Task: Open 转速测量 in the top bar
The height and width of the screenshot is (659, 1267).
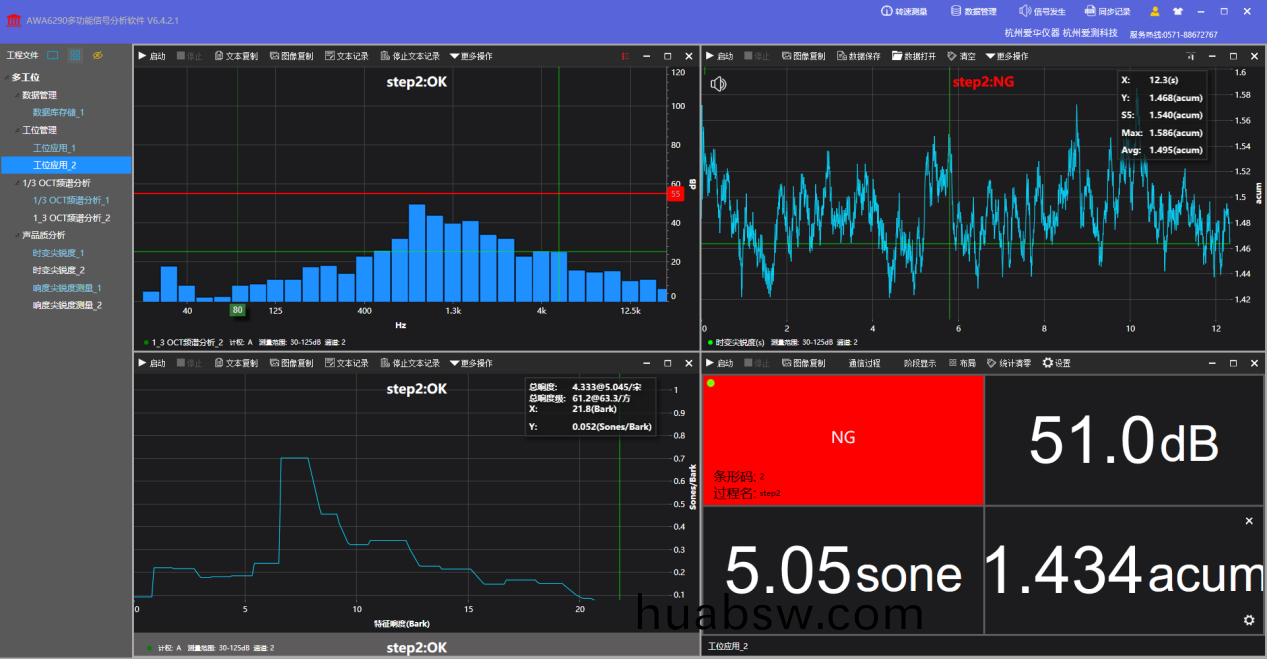Action: 886,11
